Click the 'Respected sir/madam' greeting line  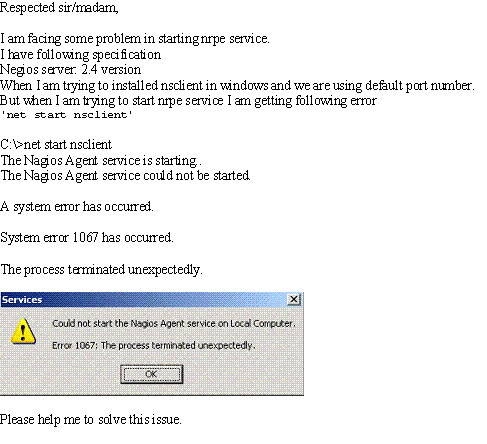pos(59,8)
